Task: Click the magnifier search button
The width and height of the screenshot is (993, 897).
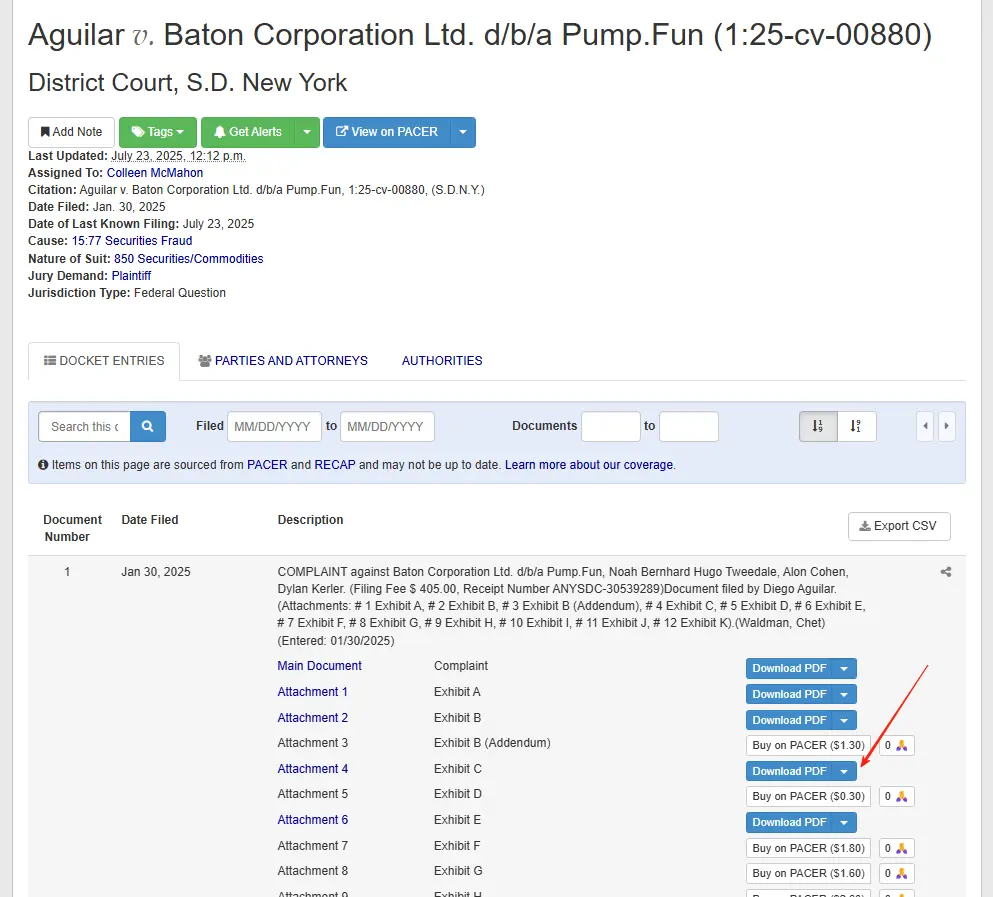Action: 148,426
